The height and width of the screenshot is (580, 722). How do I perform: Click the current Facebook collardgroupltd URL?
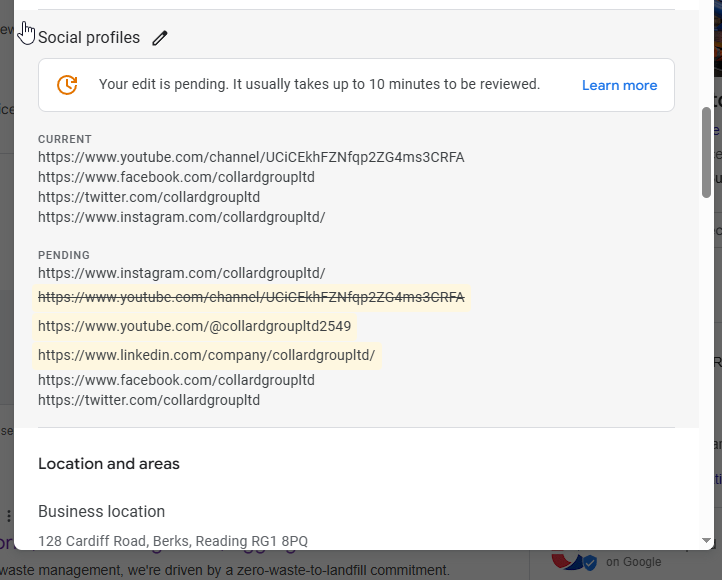176,177
